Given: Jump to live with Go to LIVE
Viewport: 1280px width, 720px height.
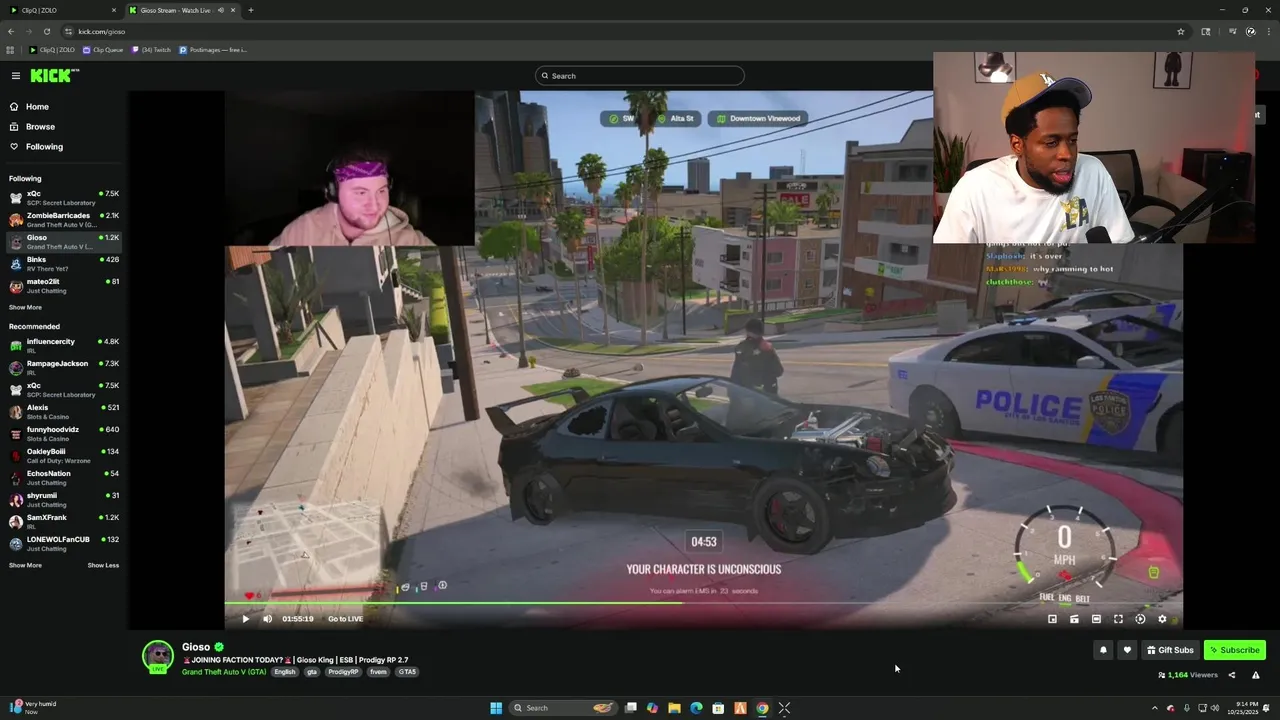Looking at the screenshot, I should point(345,619).
